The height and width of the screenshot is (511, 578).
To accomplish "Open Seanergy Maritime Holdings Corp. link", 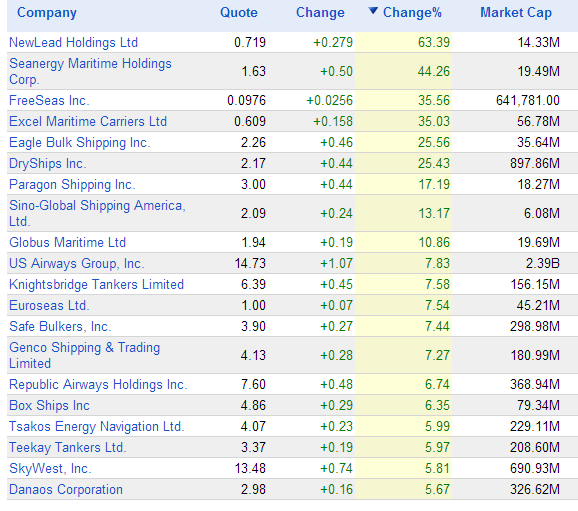I will click(90, 72).
